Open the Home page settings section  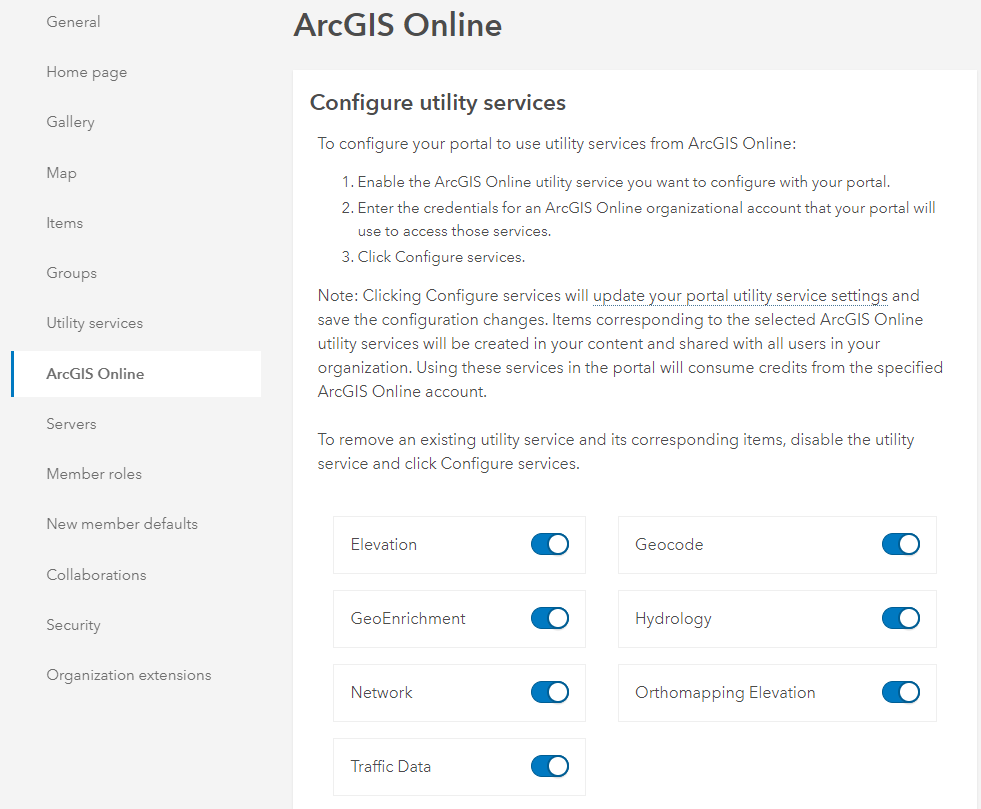click(86, 71)
